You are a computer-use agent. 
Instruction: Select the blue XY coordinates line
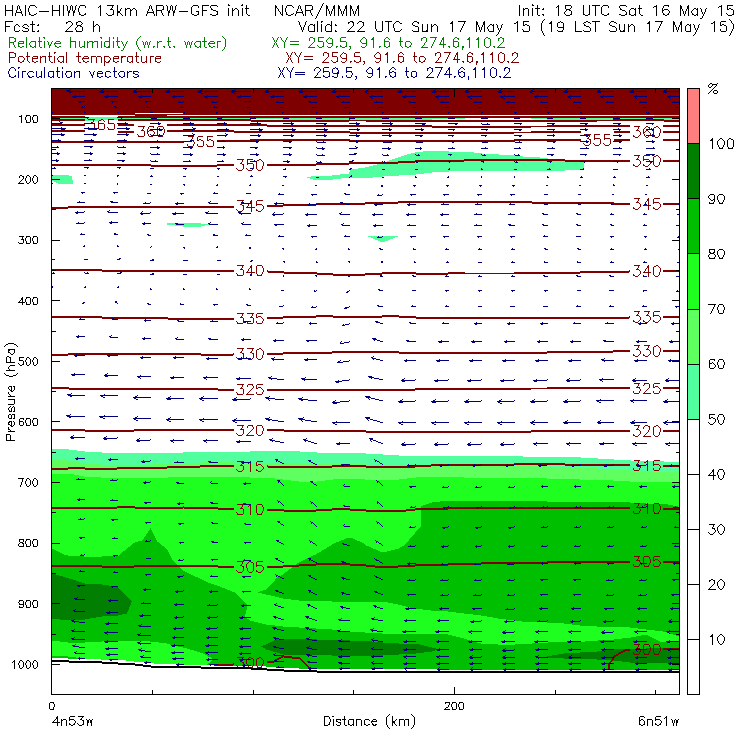tap(394, 73)
